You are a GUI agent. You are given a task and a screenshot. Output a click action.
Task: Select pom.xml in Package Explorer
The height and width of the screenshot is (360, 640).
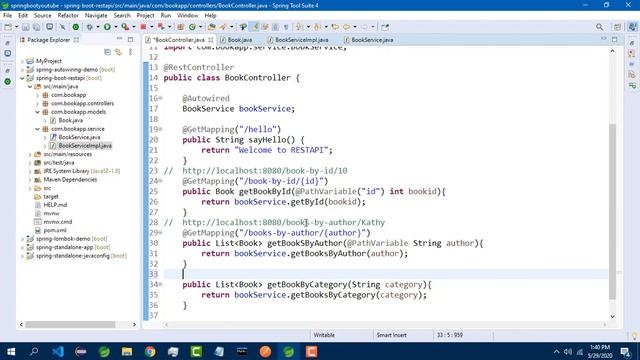(x=55, y=230)
